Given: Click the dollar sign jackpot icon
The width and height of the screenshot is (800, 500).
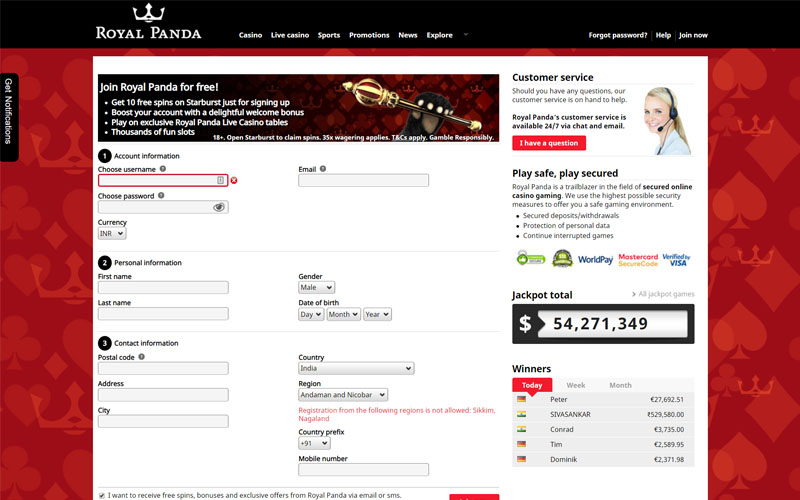Looking at the screenshot, I should (x=525, y=323).
